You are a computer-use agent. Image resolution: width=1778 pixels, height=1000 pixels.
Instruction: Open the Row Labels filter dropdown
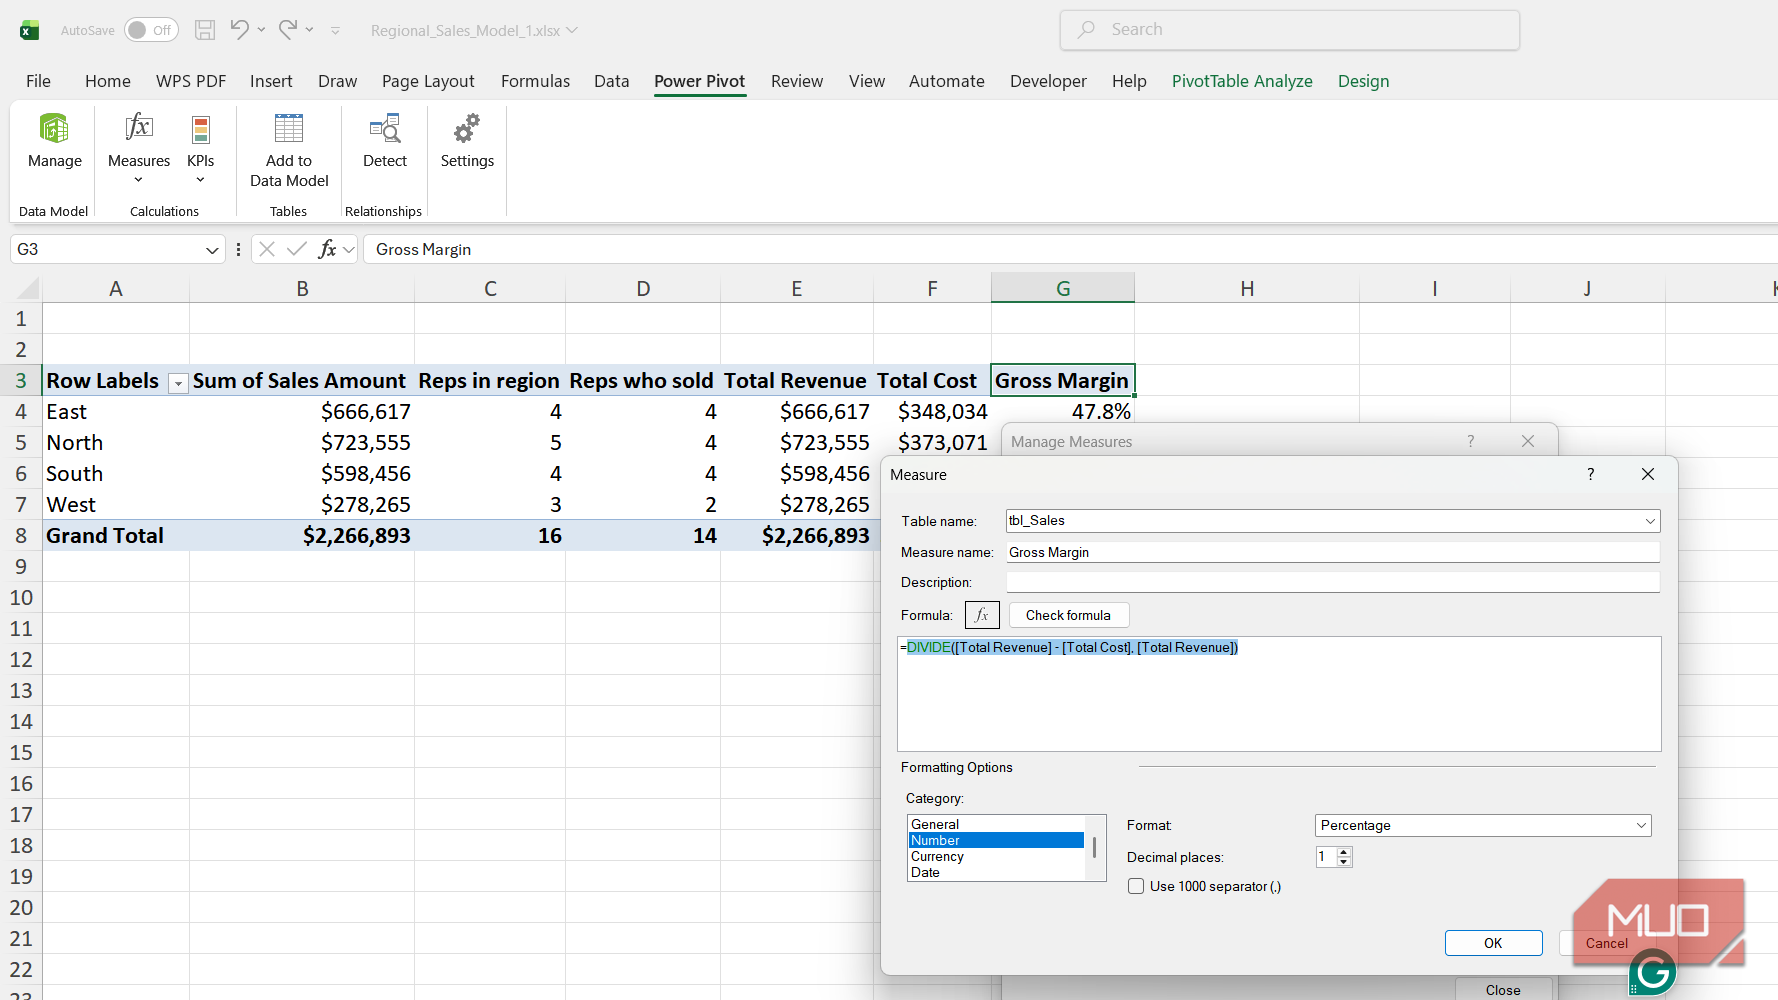[177, 383]
